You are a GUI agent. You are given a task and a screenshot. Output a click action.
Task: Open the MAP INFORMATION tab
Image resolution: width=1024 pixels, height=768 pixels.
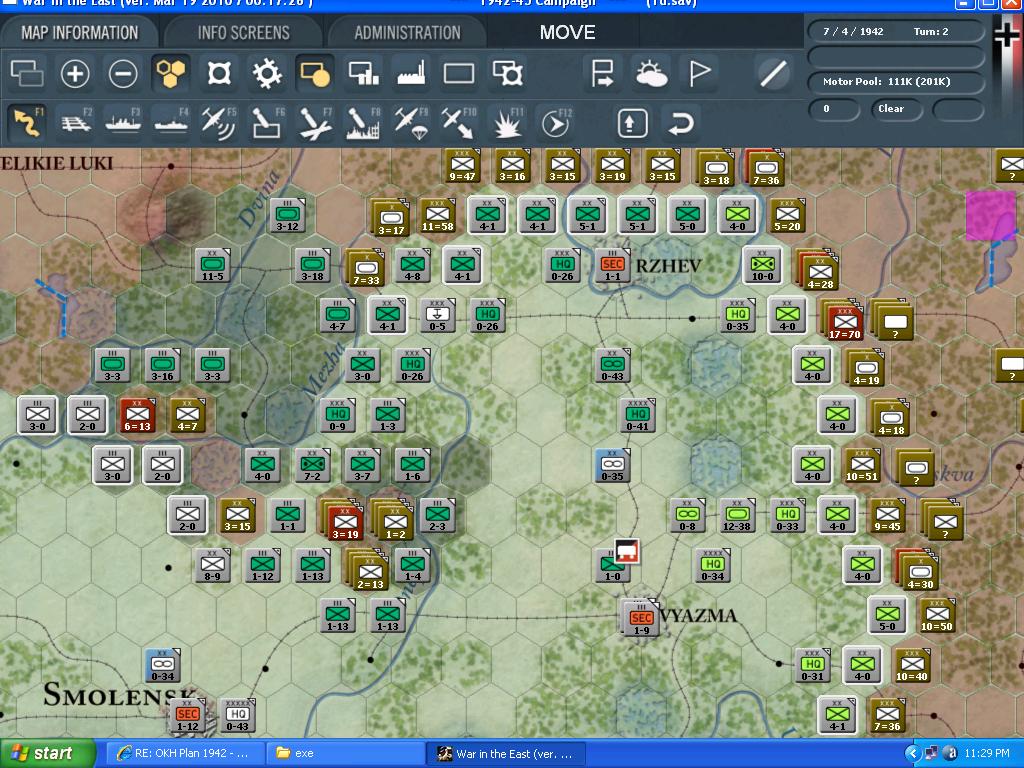[x=80, y=33]
